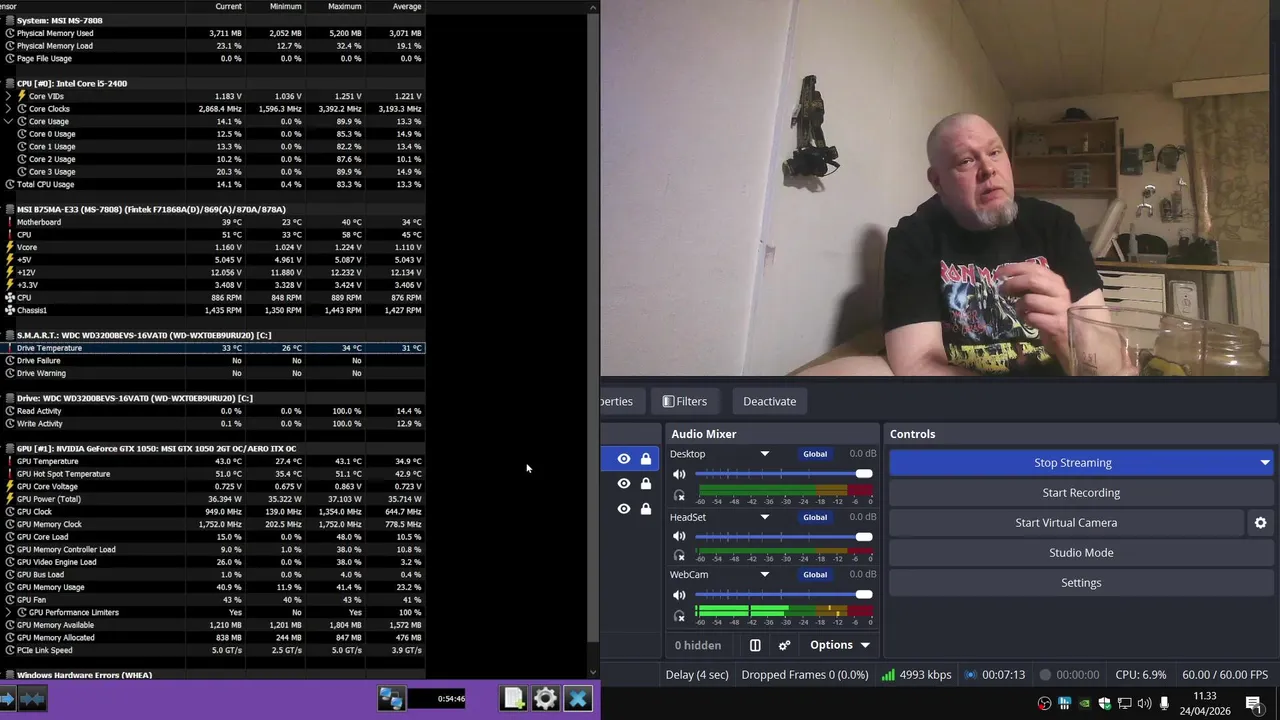Open the Stop Streaming dropdown arrow

pyautogui.click(x=1265, y=463)
